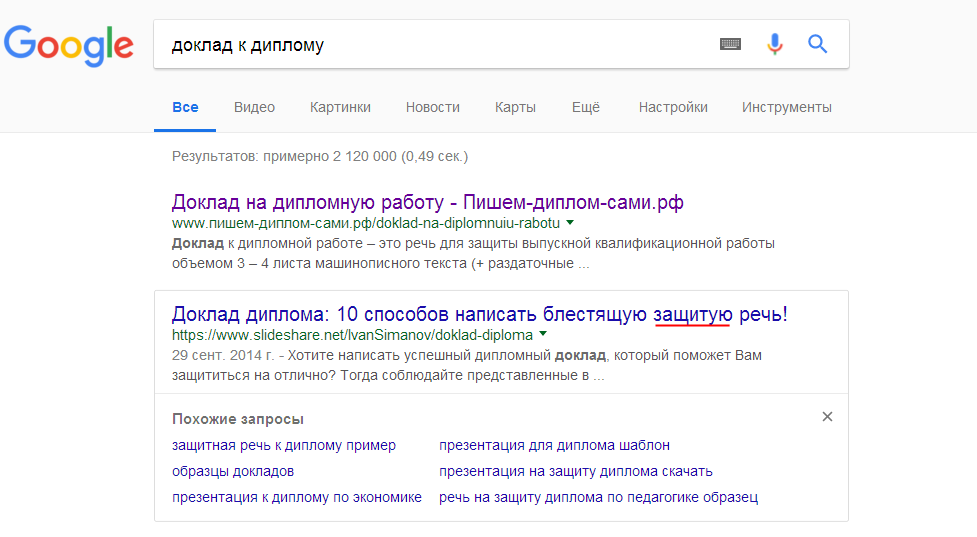The height and width of the screenshot is (537, 977).
Task: Switch to the Видео tab
Action: pos(254,108)
